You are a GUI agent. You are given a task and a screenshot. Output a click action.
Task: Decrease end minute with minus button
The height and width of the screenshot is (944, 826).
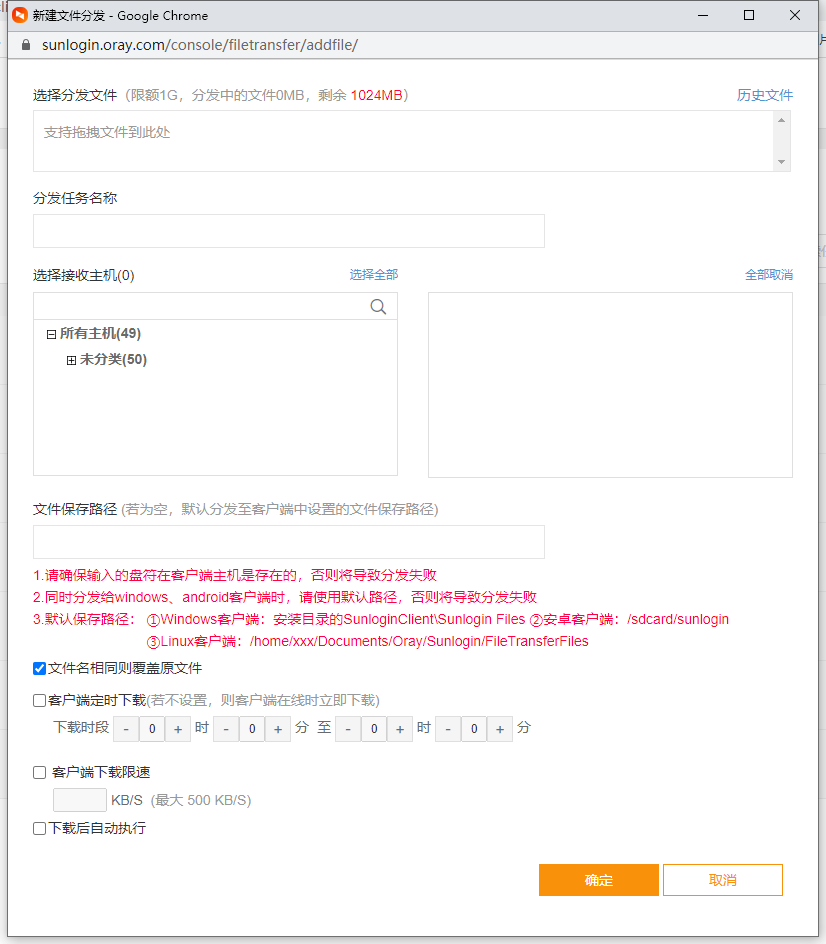point(448,729)
